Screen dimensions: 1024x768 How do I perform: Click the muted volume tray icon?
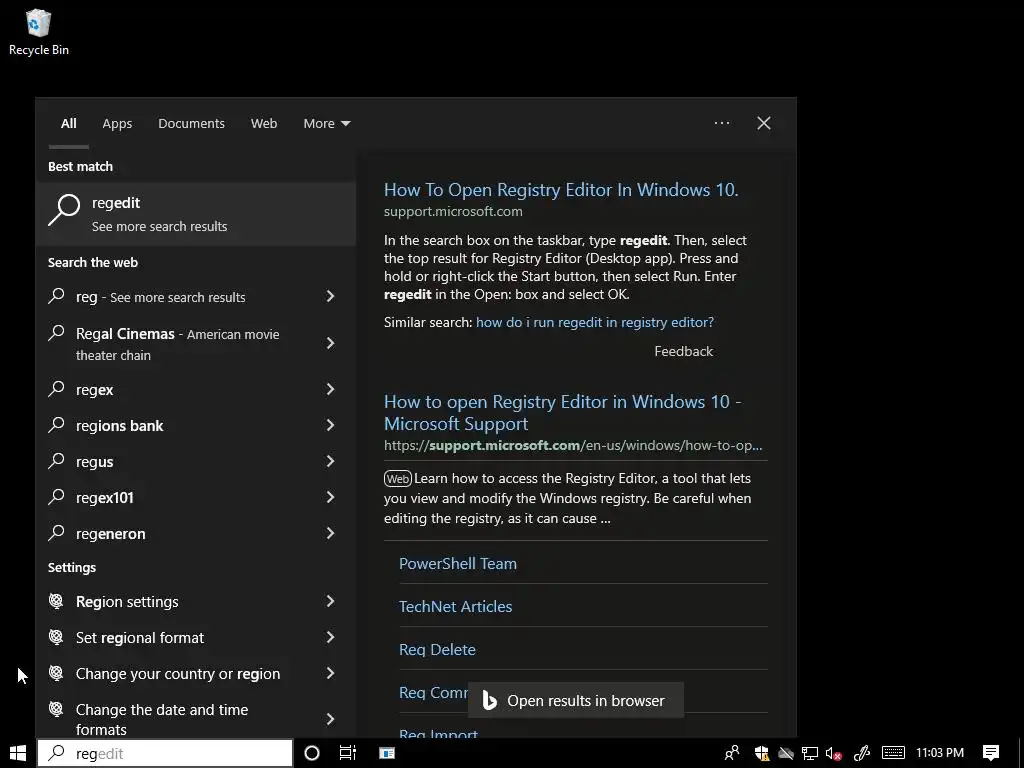pyautogui.click(x=833, y=753)
